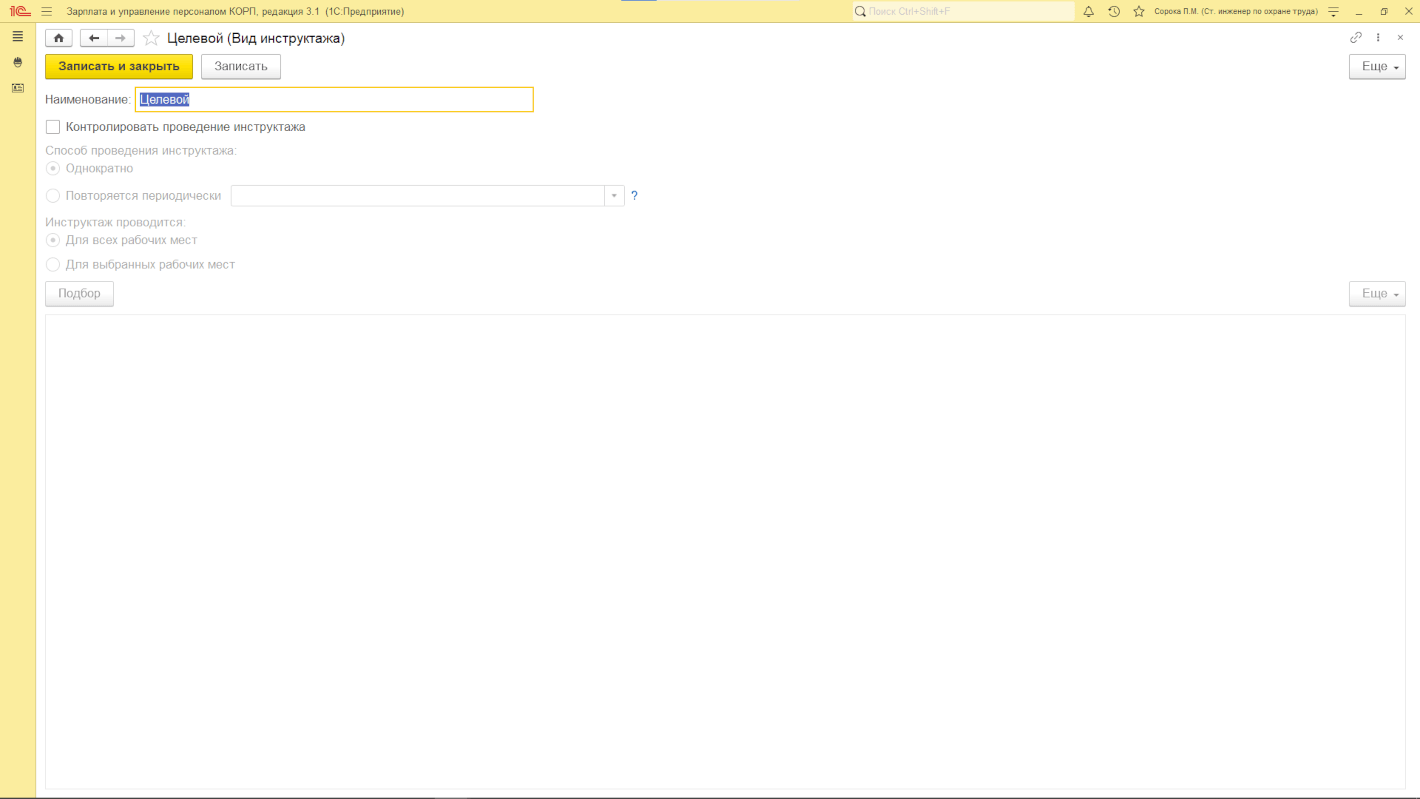
Task: Navigate forward with the right arrow
Action: point(120,38)
